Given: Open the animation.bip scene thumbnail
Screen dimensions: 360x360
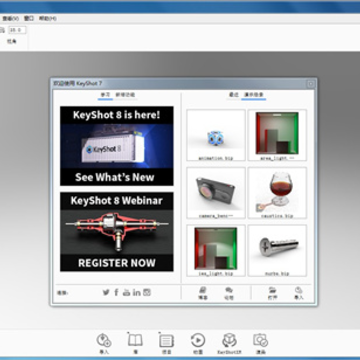Looking at the screenshot, I should pyautogui.click(x=216, y=135).
